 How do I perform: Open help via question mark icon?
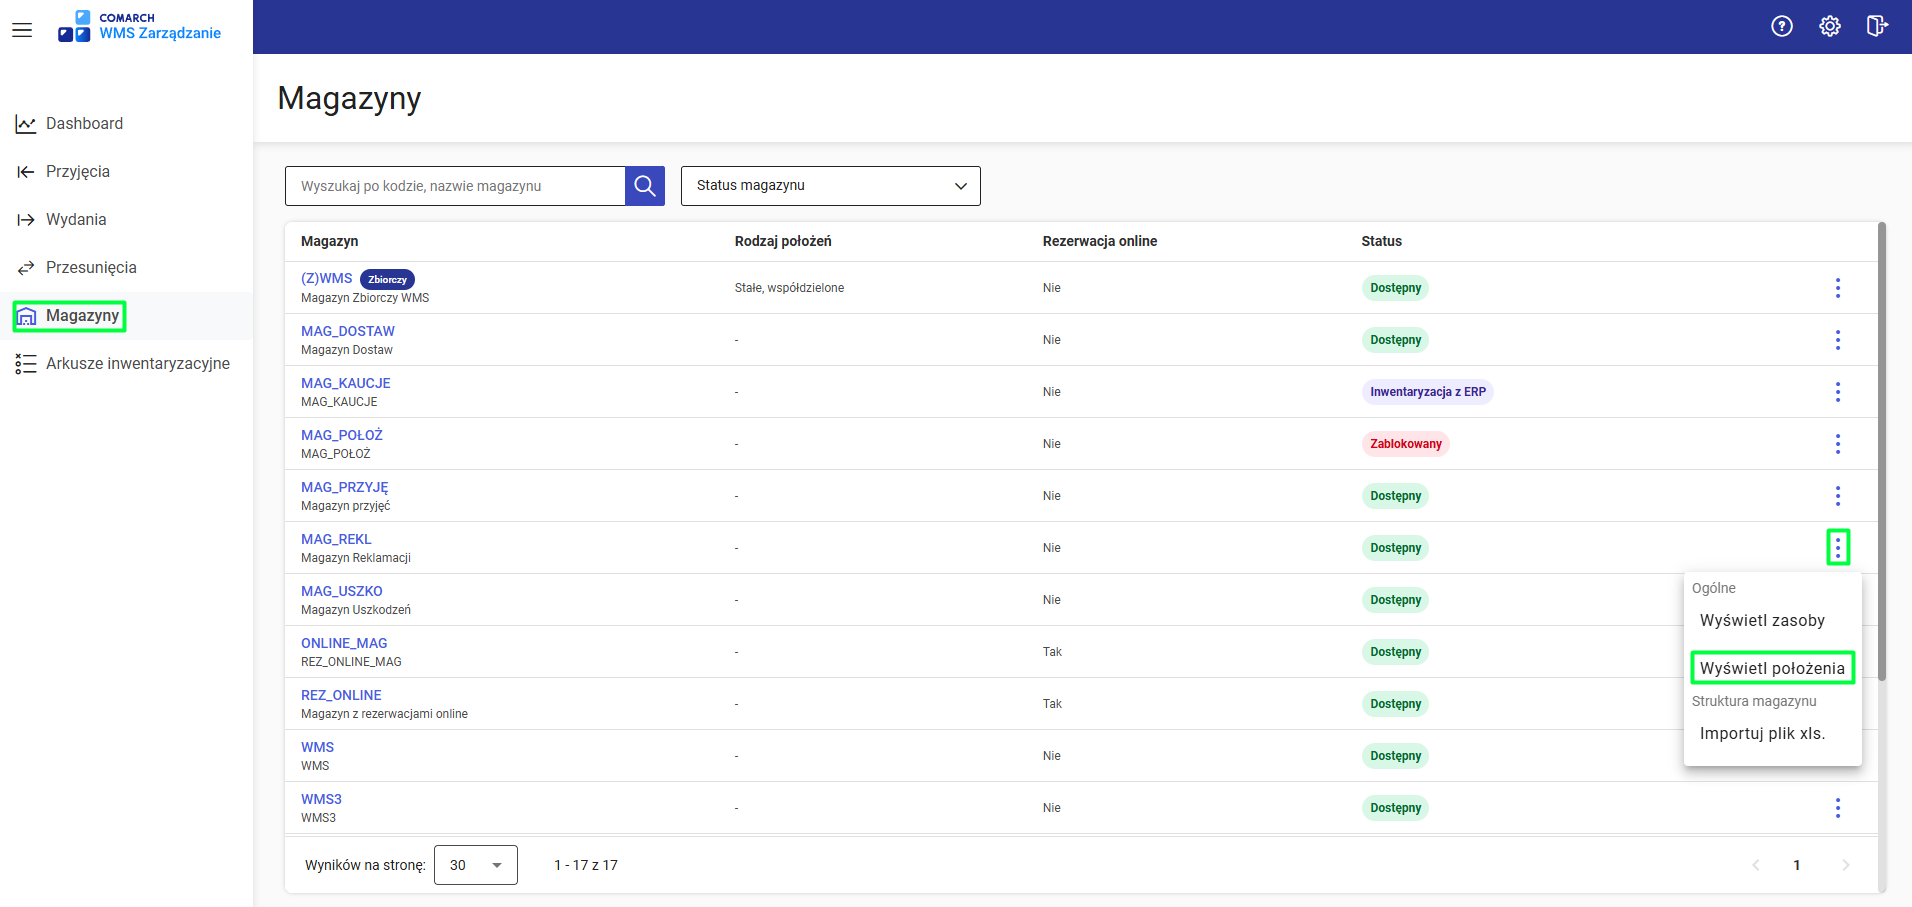(1781, 27)
